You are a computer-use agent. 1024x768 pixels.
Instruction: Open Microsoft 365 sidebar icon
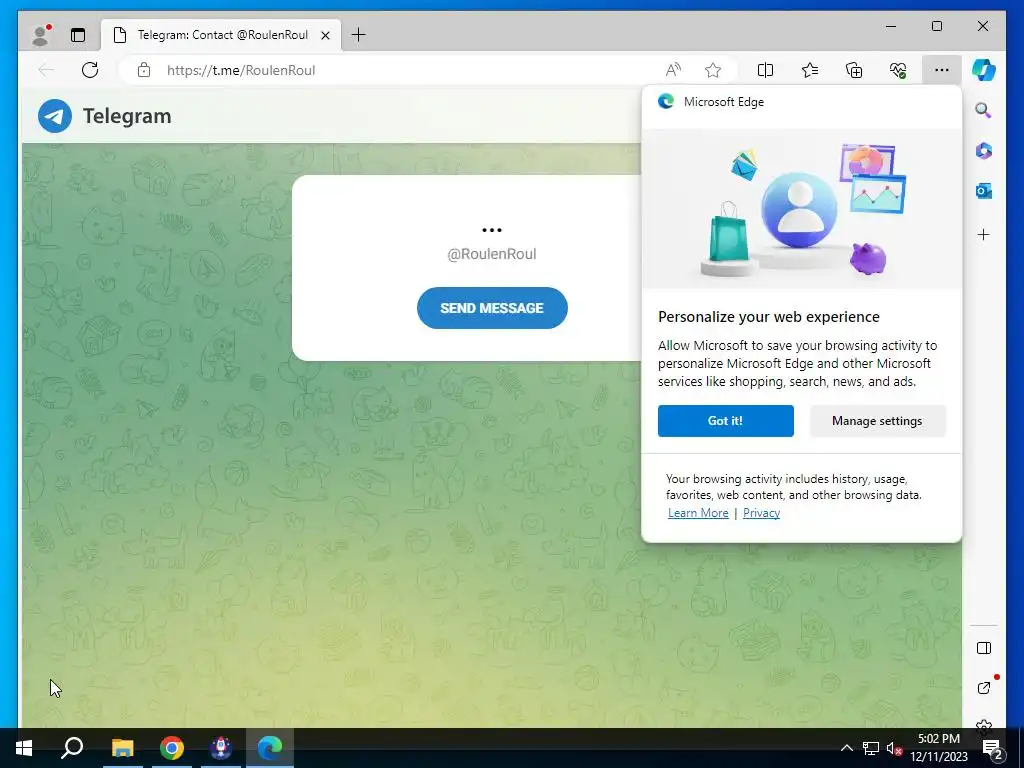tap(984, 151)
